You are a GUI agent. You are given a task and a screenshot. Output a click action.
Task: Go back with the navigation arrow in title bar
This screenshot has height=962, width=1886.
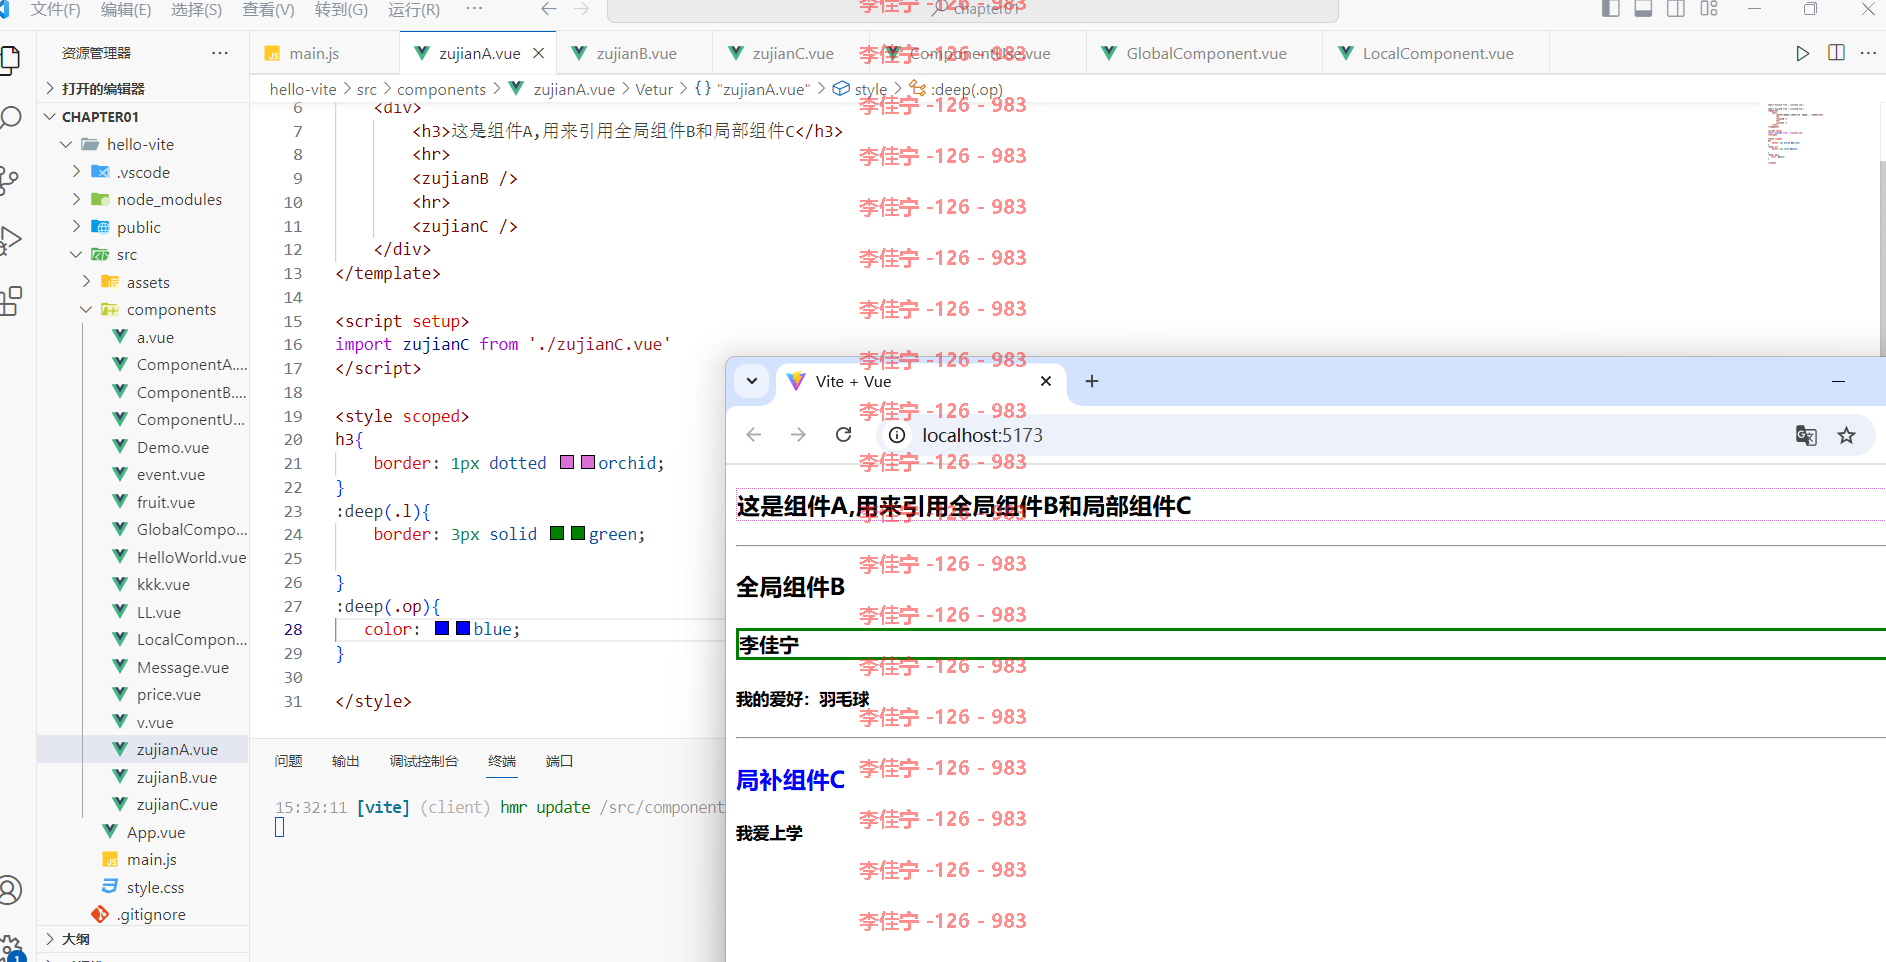[x=548, y=9]
